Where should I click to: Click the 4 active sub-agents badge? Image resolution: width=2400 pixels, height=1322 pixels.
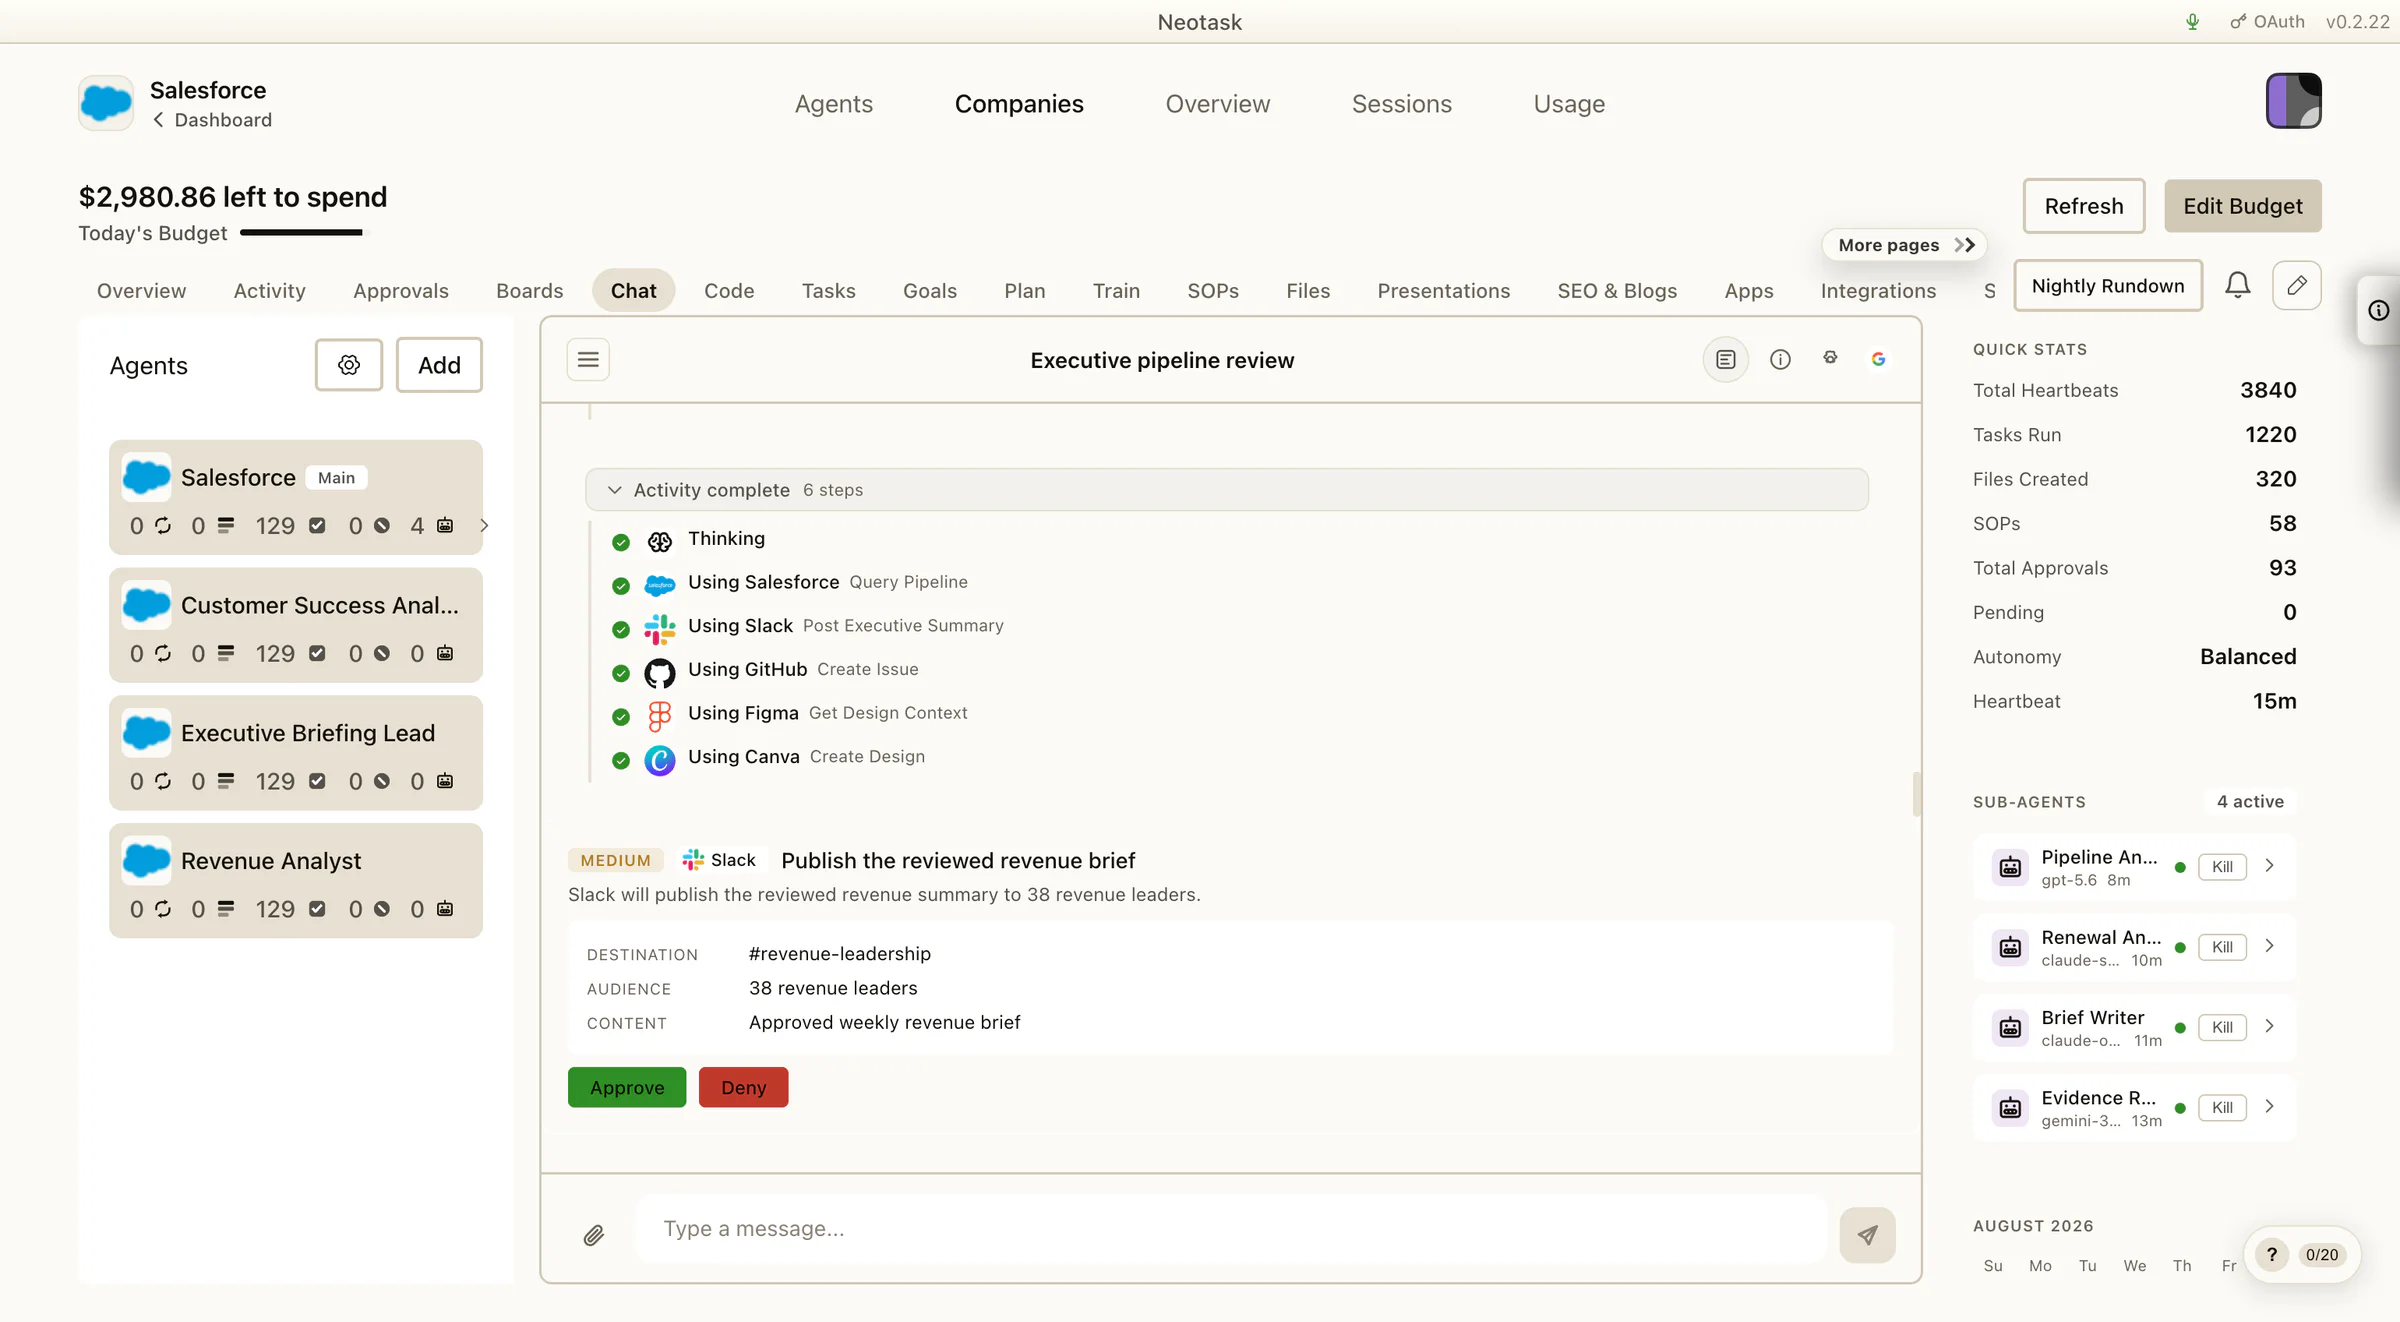[2250, 802]
